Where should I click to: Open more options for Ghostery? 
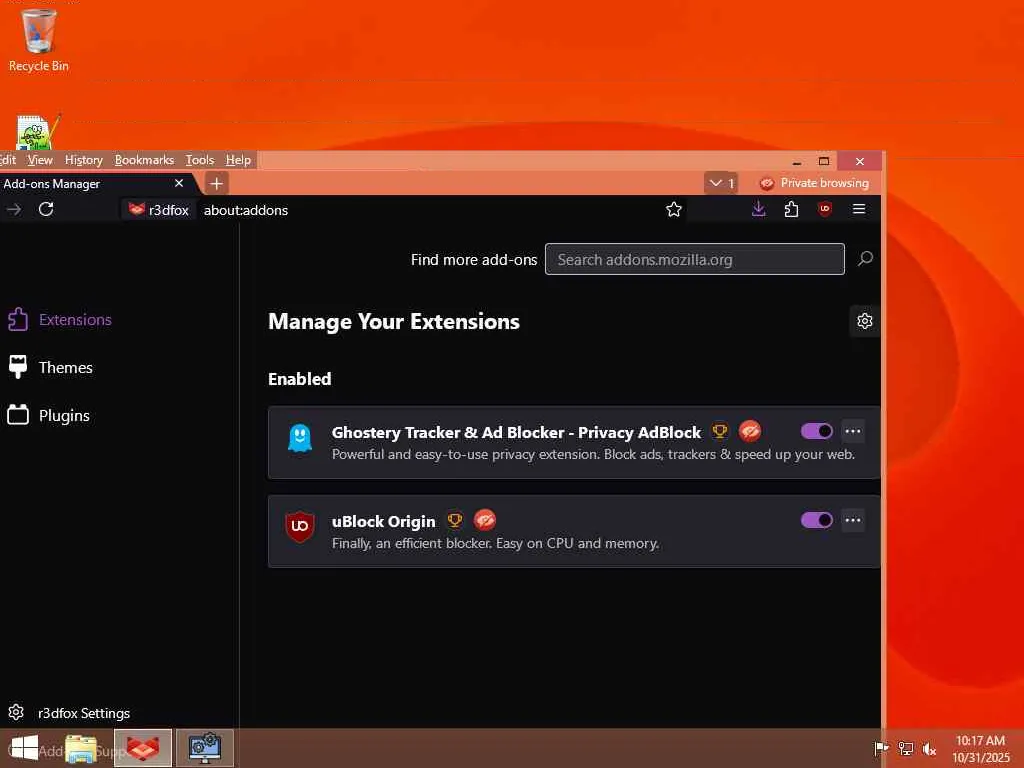(x=853, y=431)
